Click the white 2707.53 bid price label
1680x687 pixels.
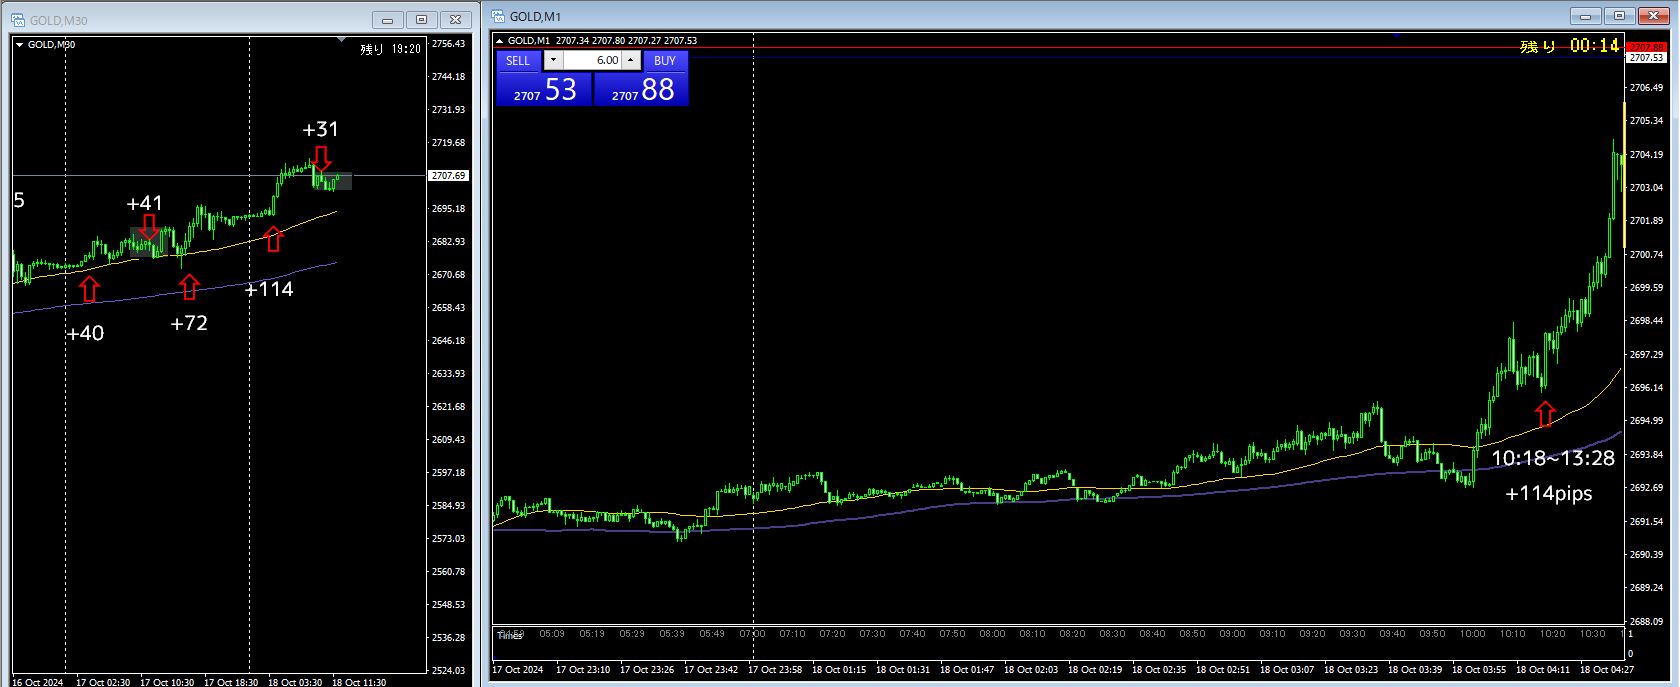[x=1646, y=58]
